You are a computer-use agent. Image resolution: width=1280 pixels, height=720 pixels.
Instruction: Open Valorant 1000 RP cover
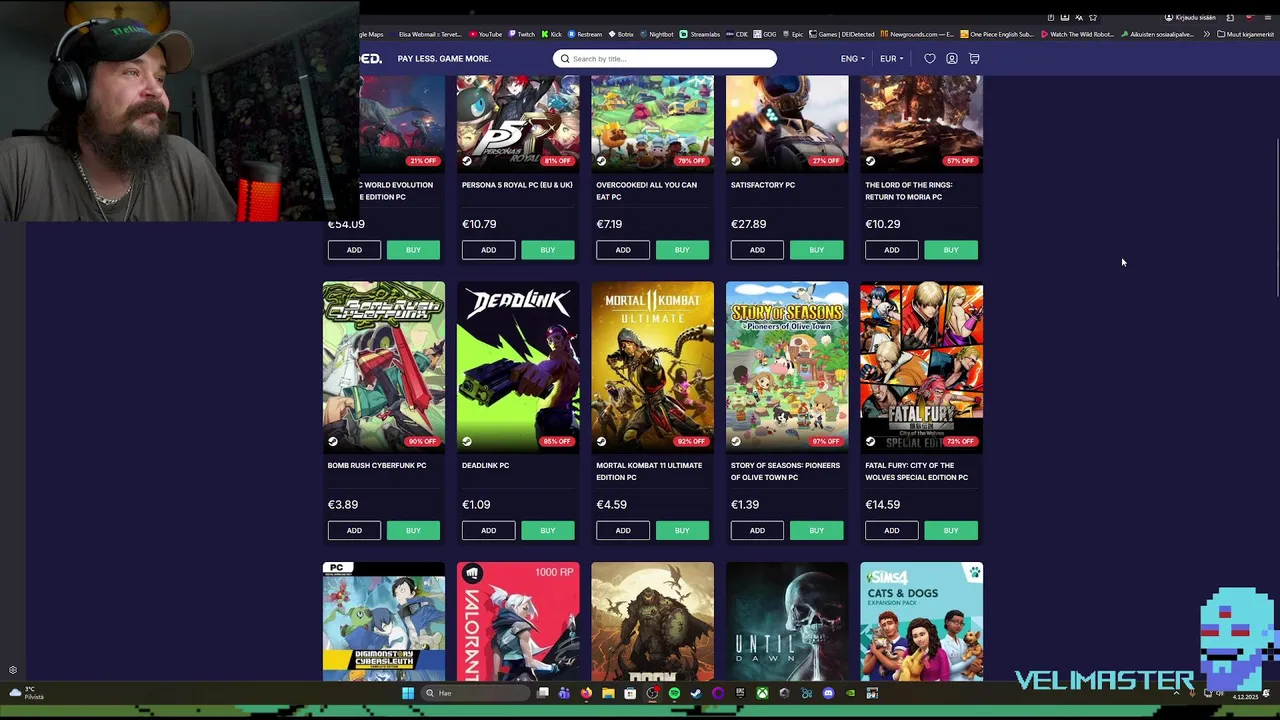[x=518, y=622]
